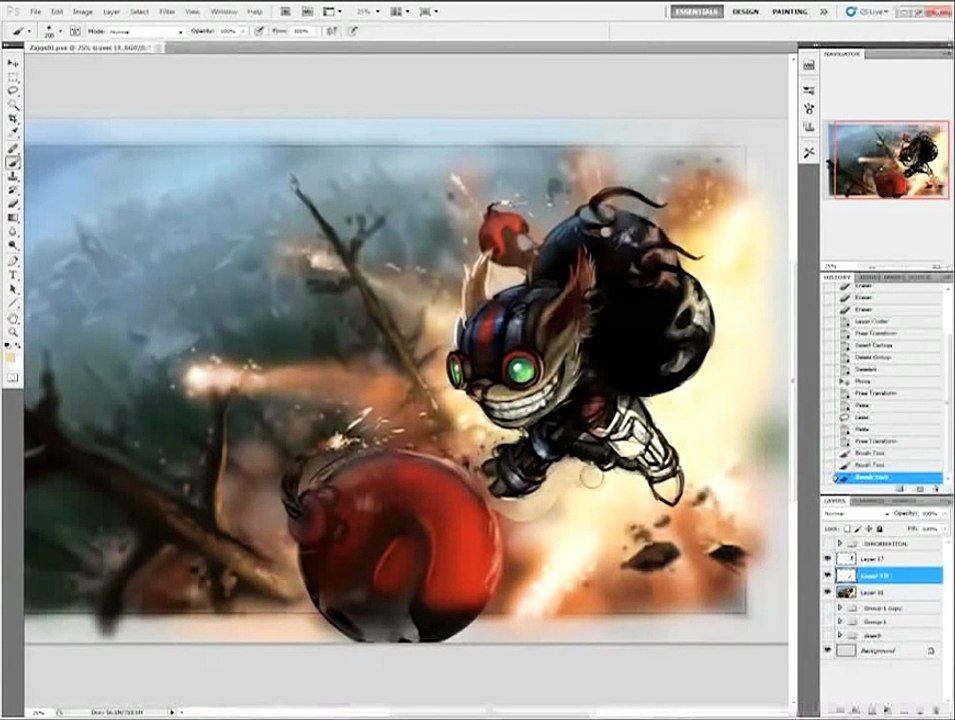This screenshot has width=955, height=720.
Task: Toggle tablet pressure controls opacity
Action: click(x=259, y=31)
